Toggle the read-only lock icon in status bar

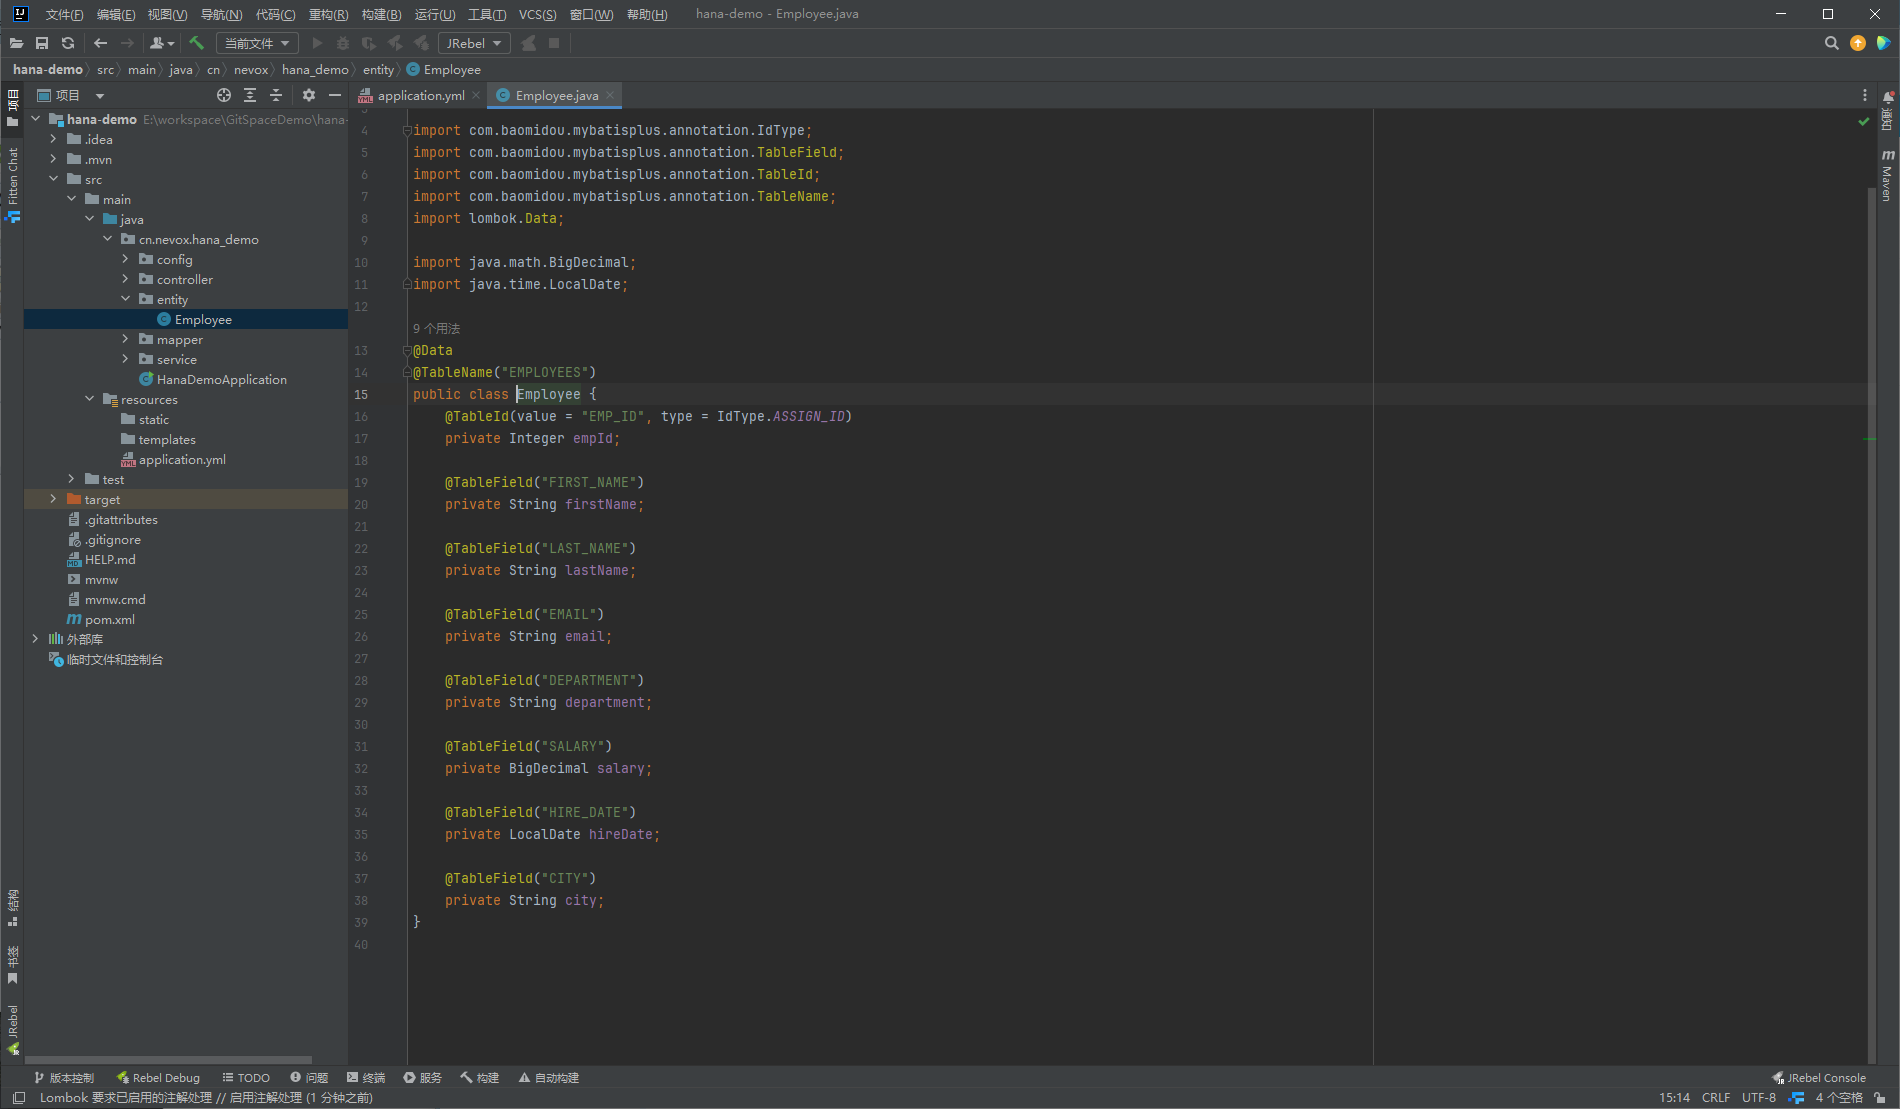(1880, 1098)
